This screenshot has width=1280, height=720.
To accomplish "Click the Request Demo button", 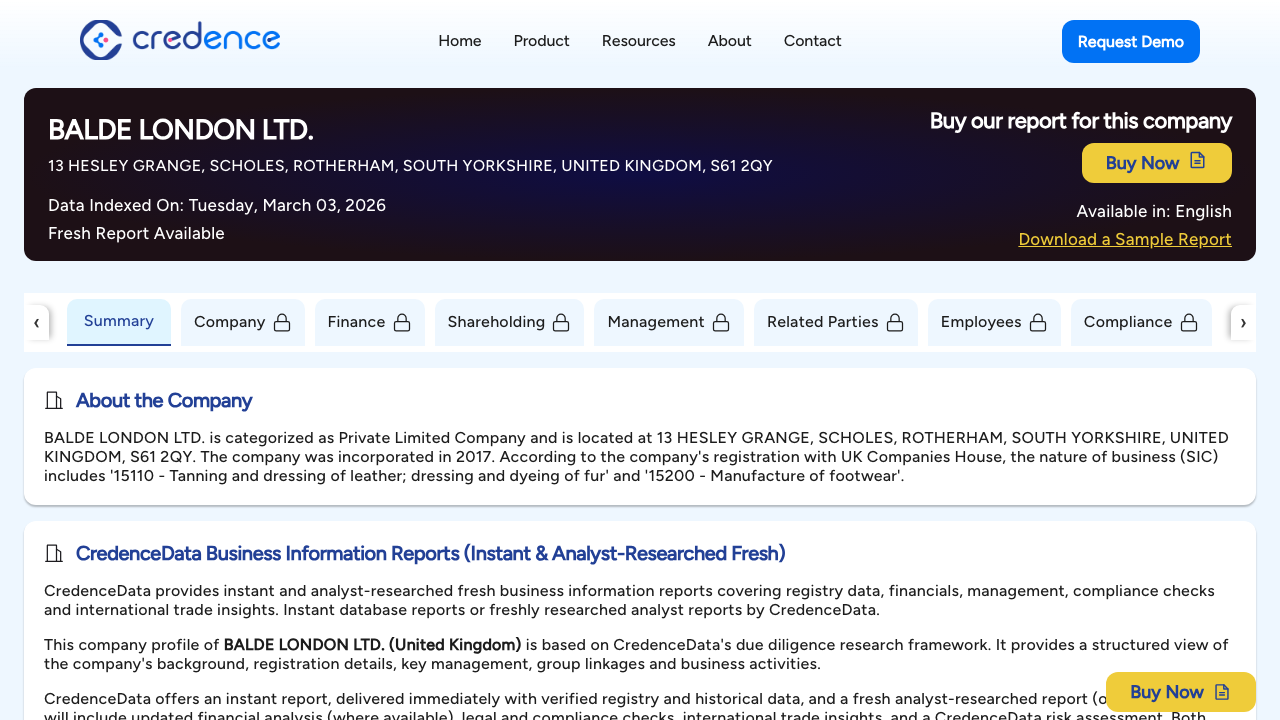I will point(1130,41).
